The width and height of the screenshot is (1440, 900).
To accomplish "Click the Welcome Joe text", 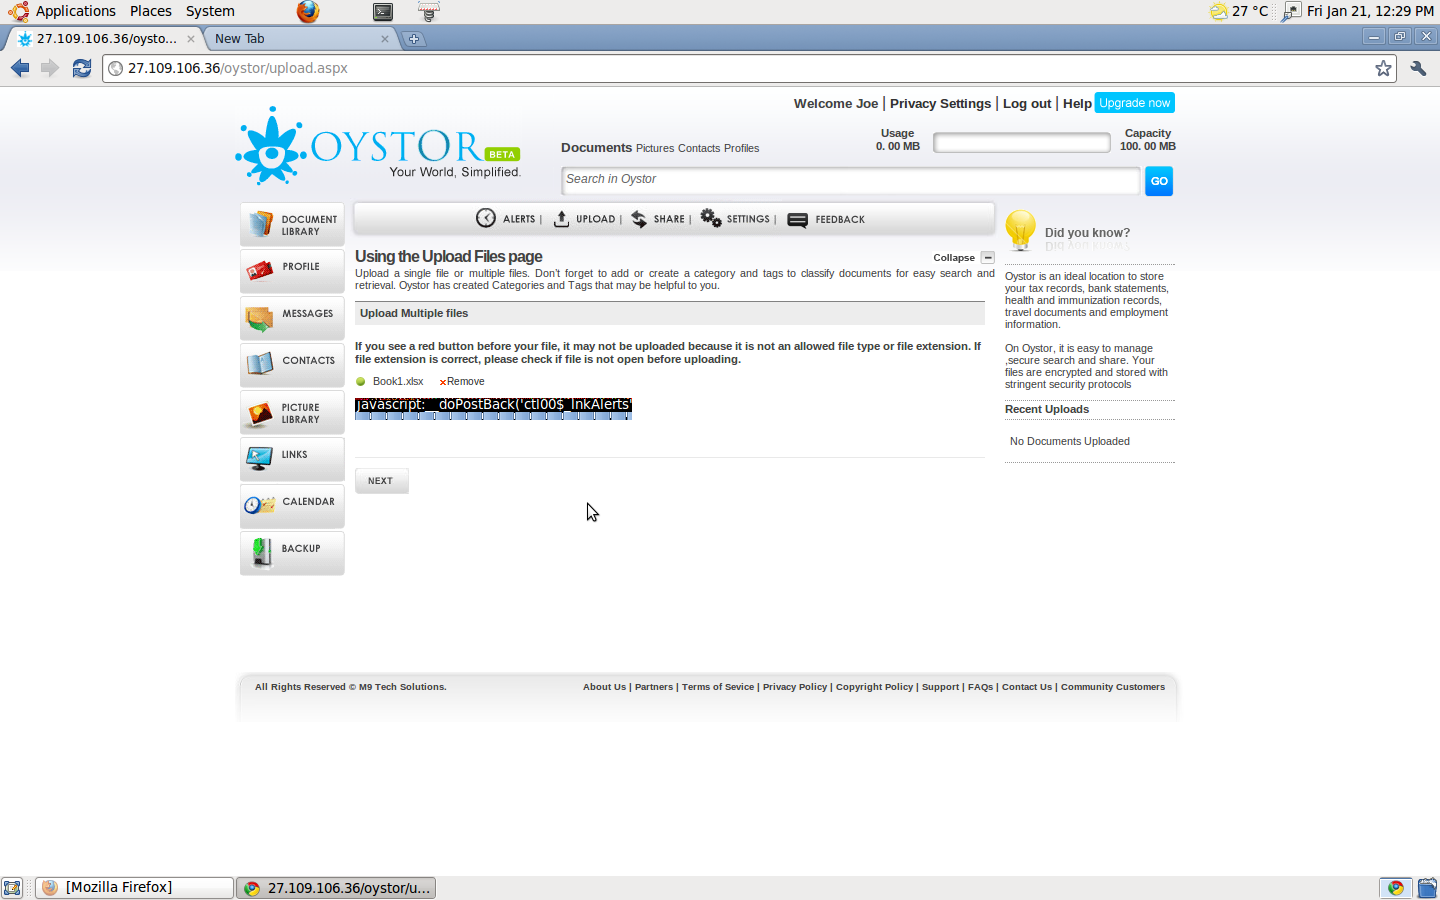I will coord(836,103).
